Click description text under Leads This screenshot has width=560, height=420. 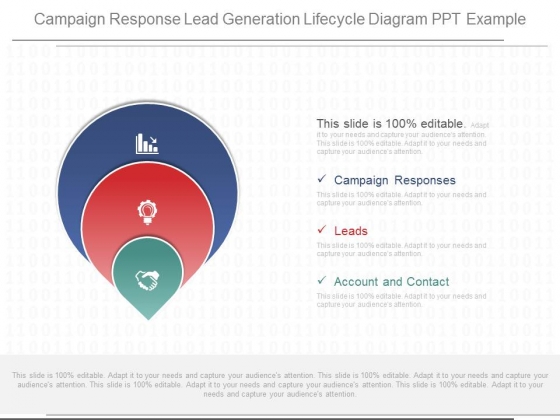click(x=401, y=249)
